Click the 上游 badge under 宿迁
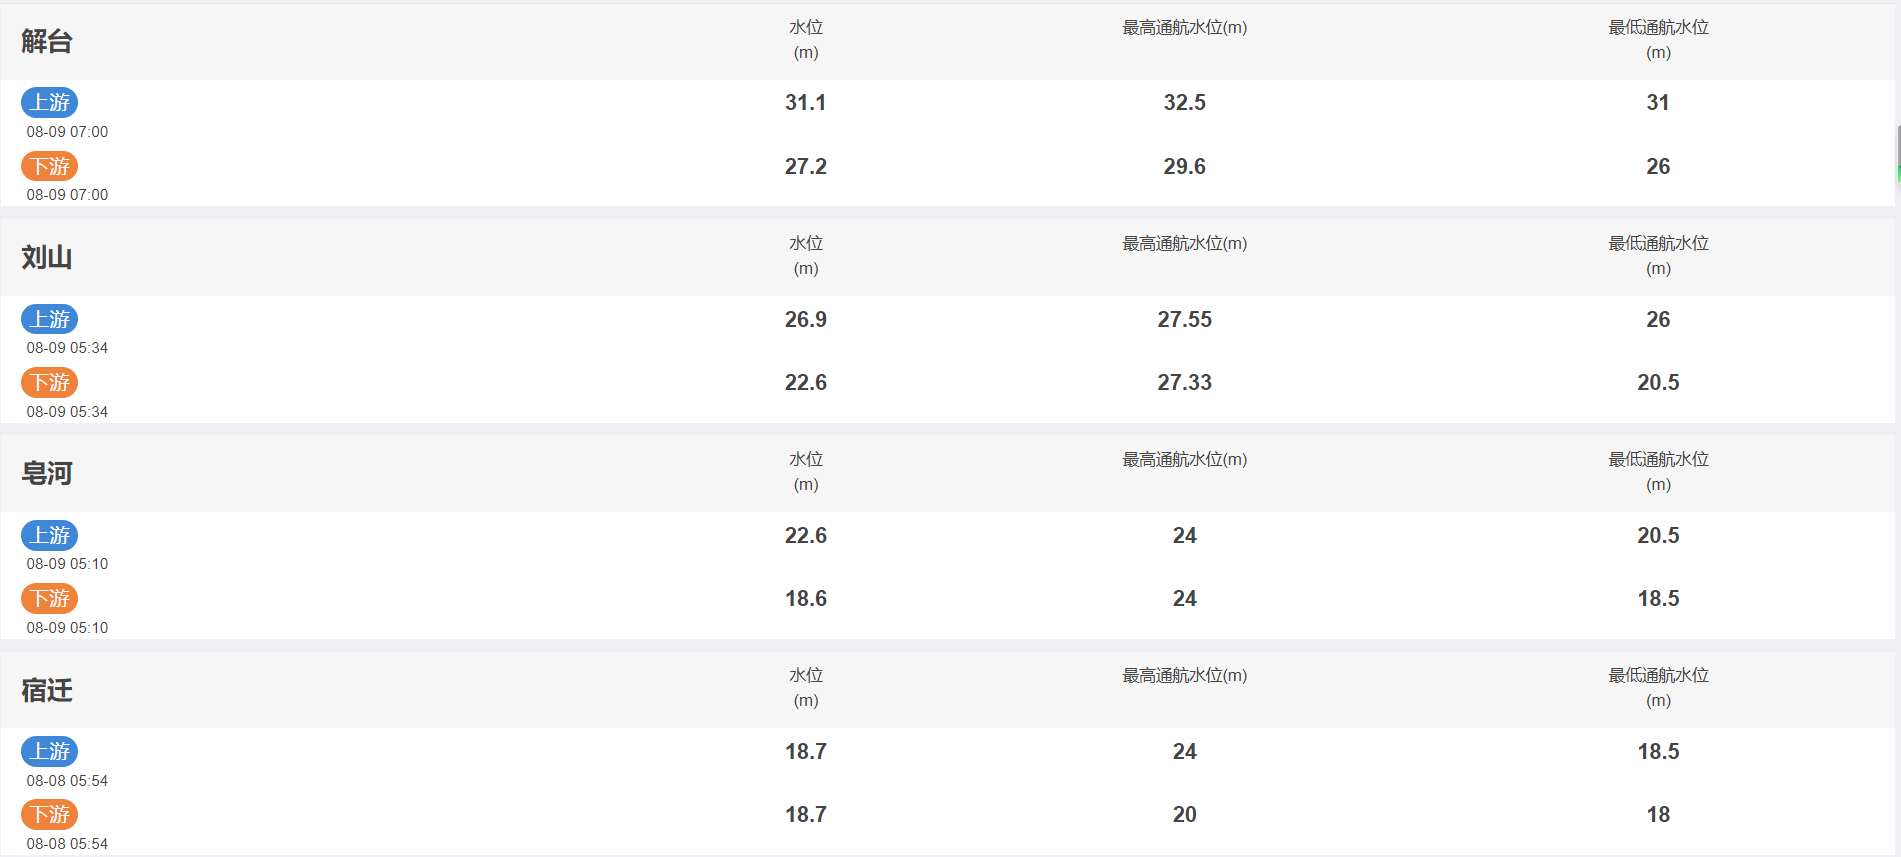 point(49,751)
